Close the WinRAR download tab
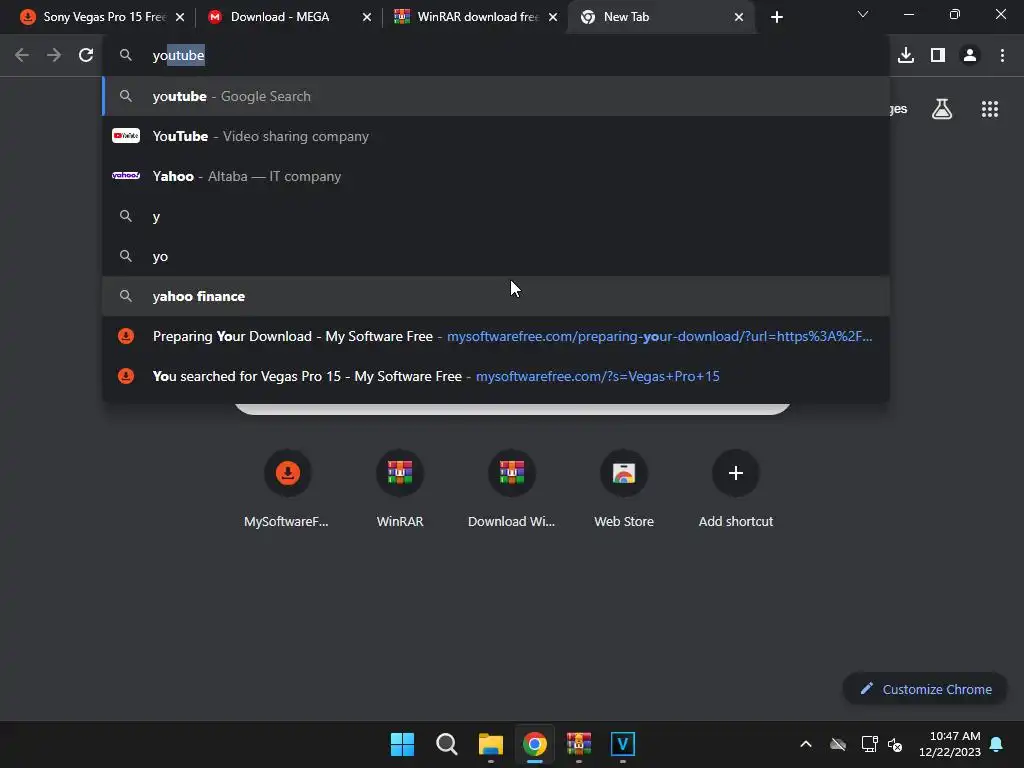The height and width of the screenshot is (768, 1024). click(x=553, y=17)
